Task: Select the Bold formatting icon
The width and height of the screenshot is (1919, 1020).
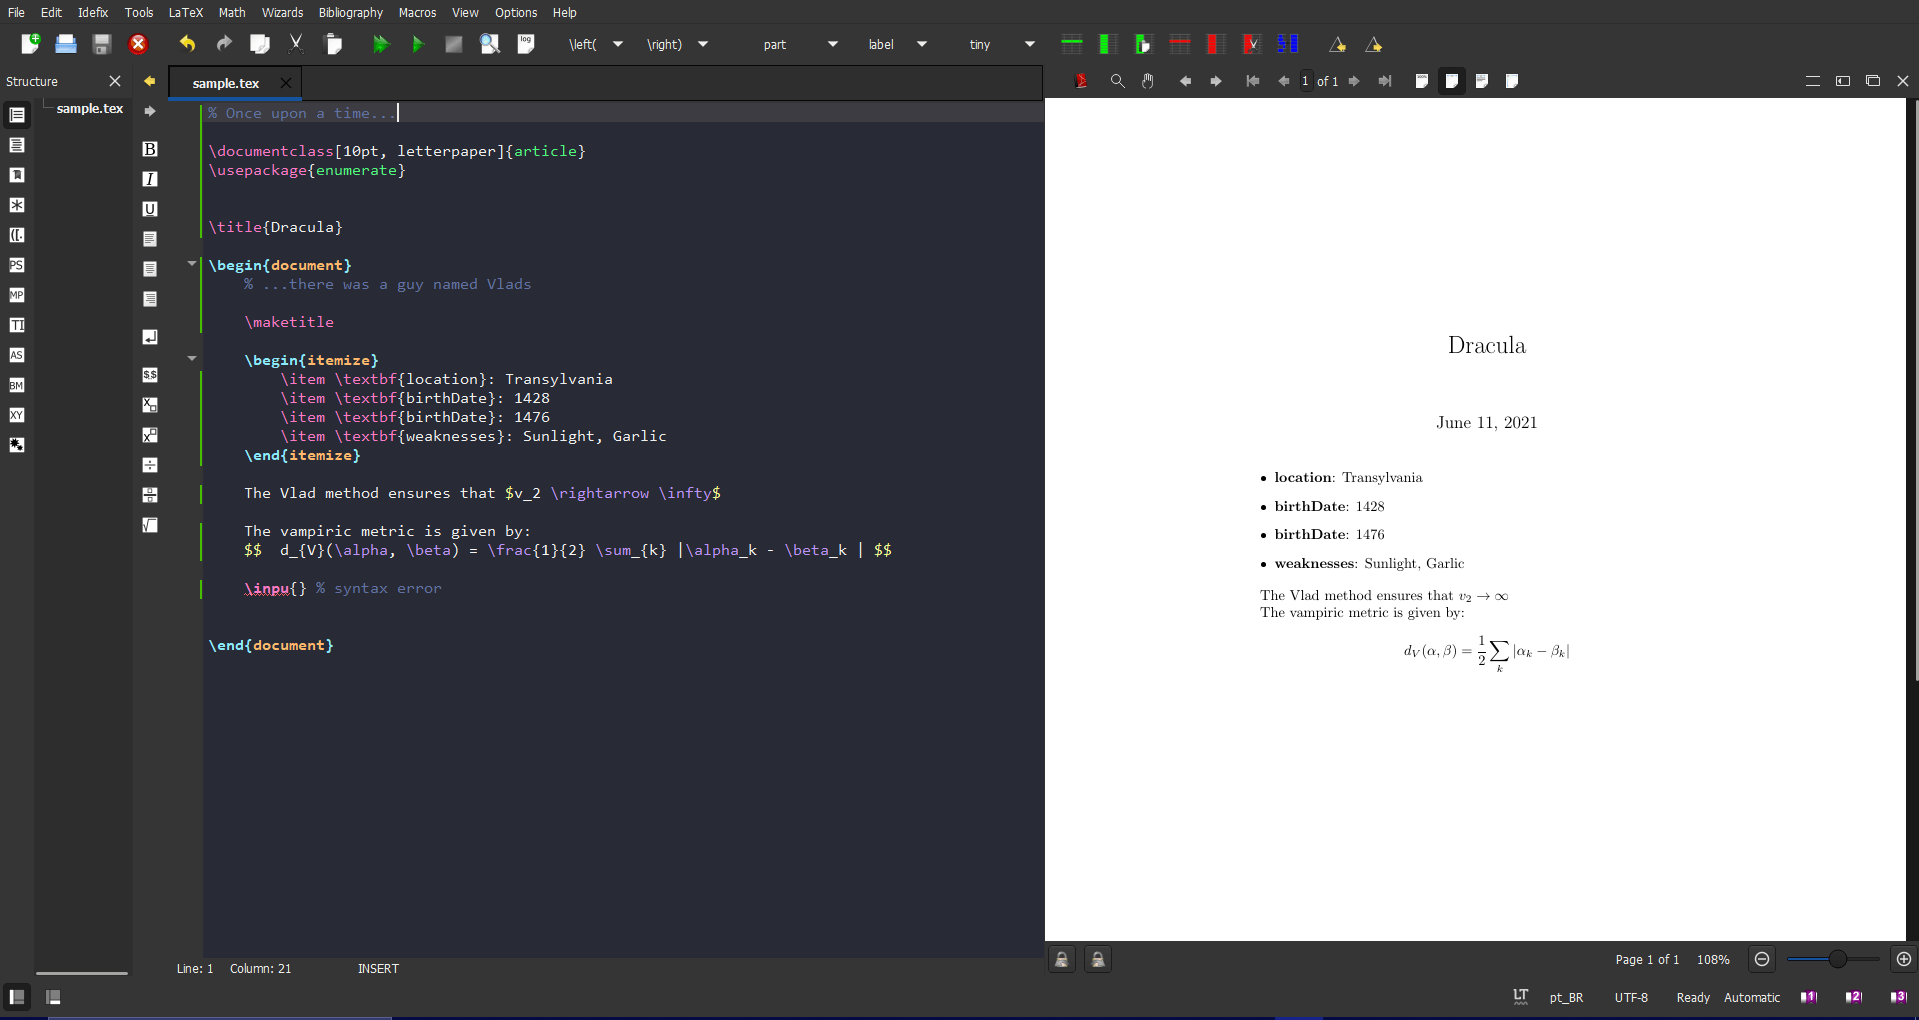Action: tap(150, 149)
